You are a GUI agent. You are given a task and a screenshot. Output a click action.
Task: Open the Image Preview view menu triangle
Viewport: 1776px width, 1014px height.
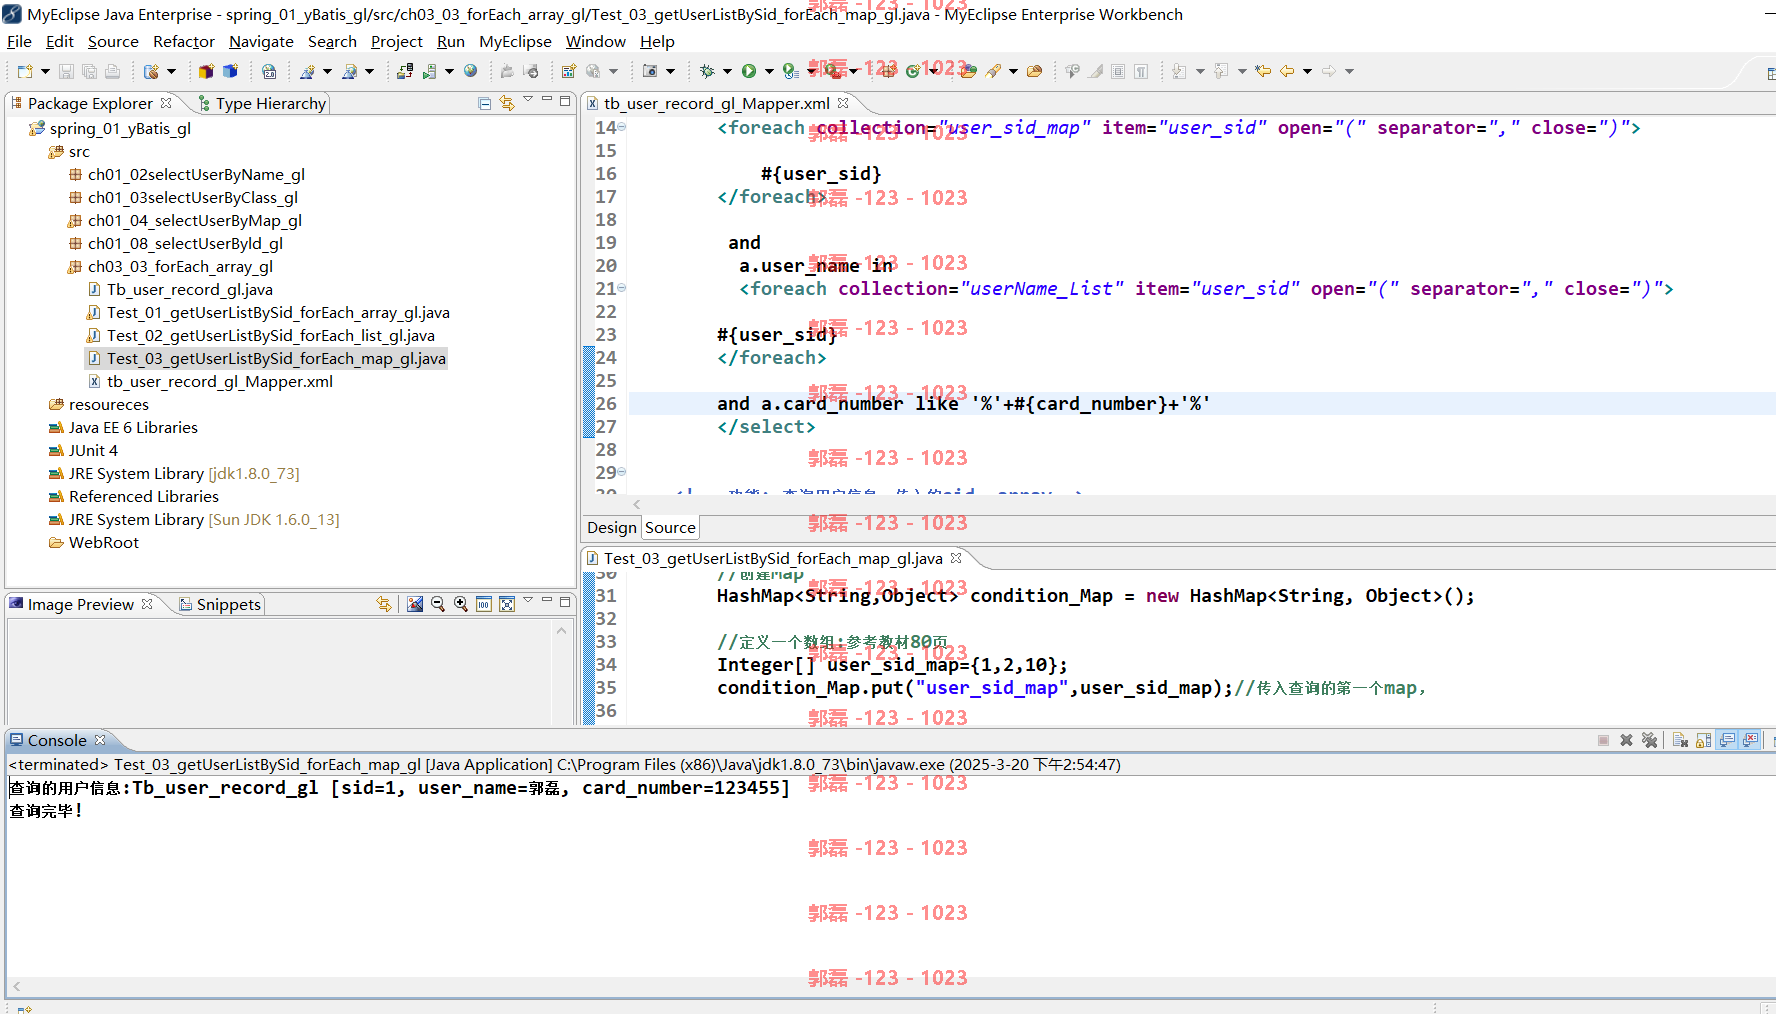tap(528, 601)
